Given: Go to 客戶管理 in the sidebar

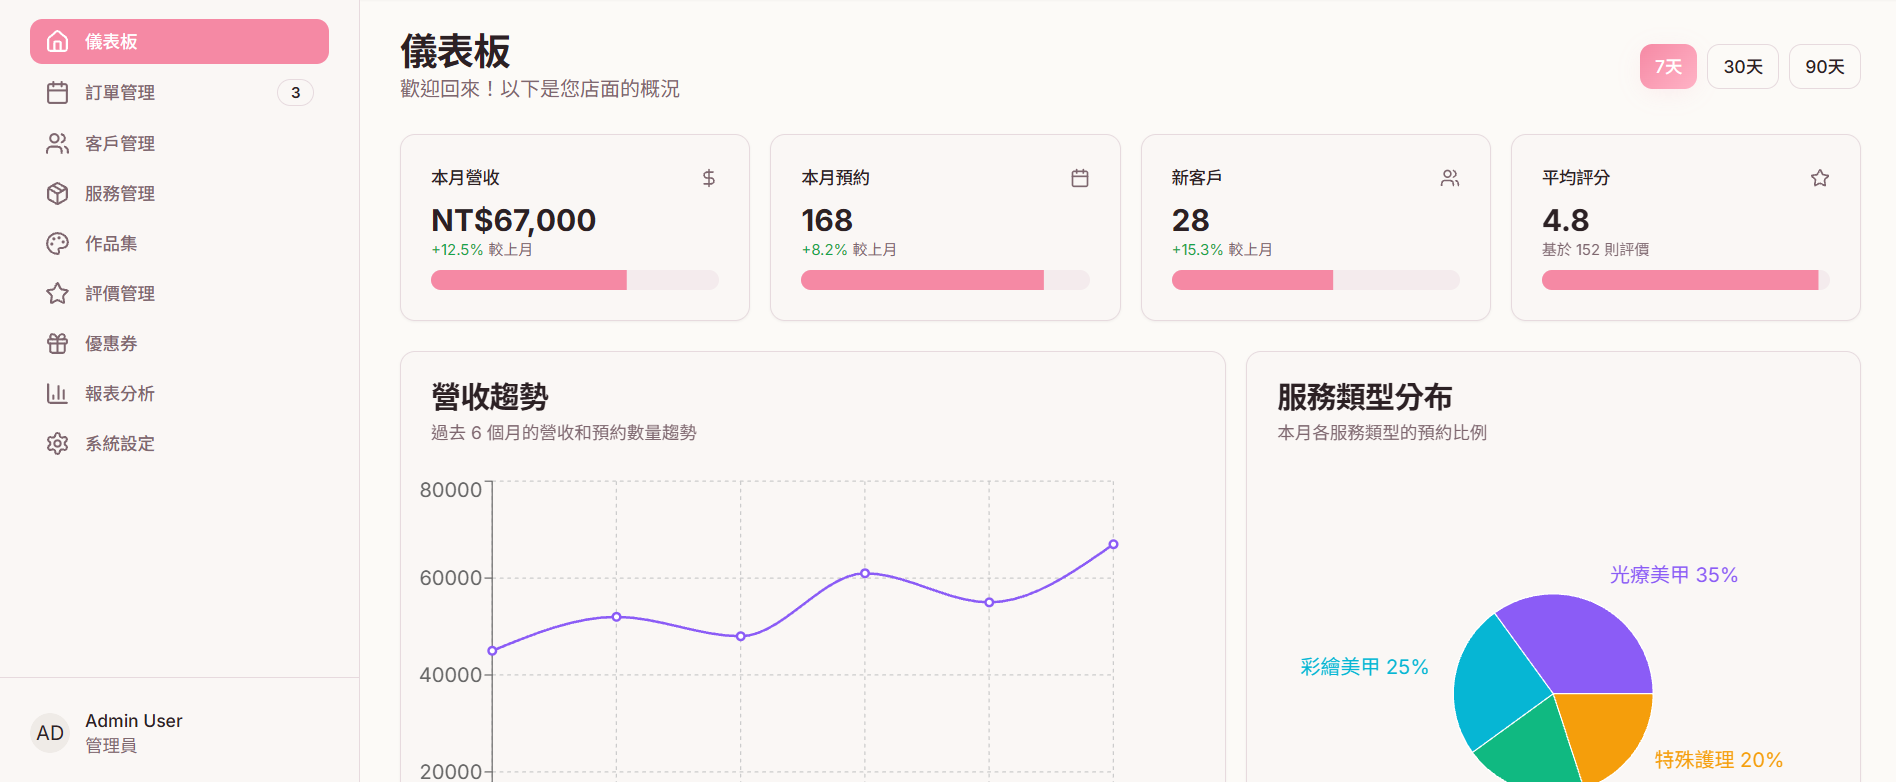Looking at the screenshot, I should (x=179, y=143).
